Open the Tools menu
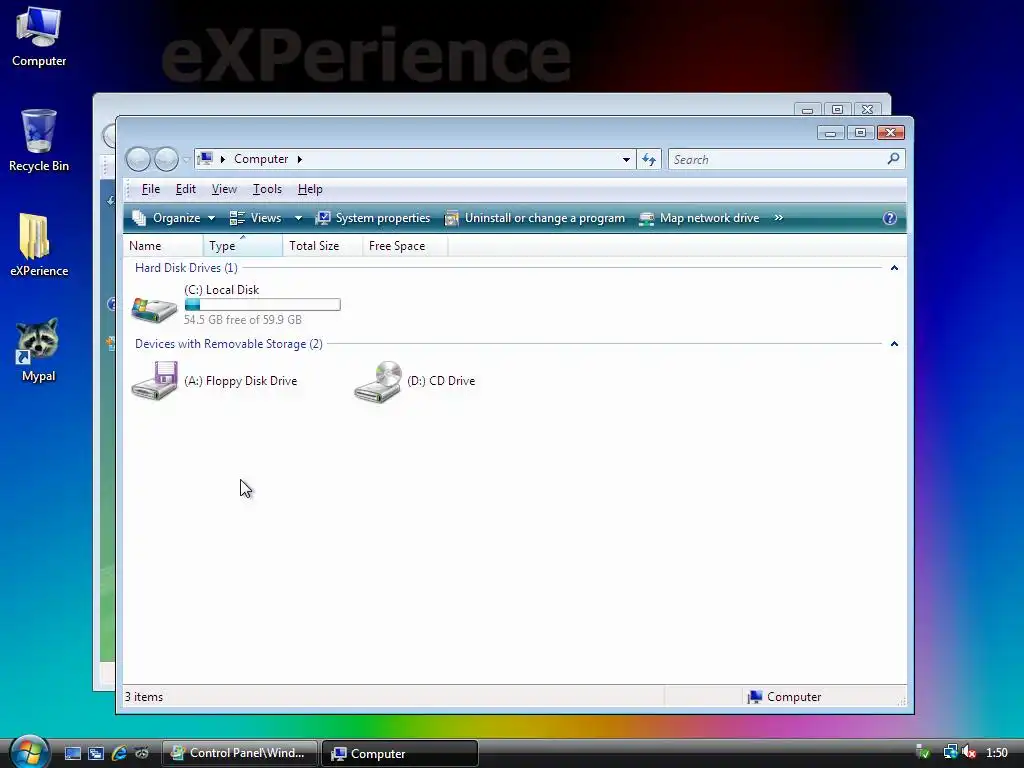1024x768 pixels. pos(267,189)
